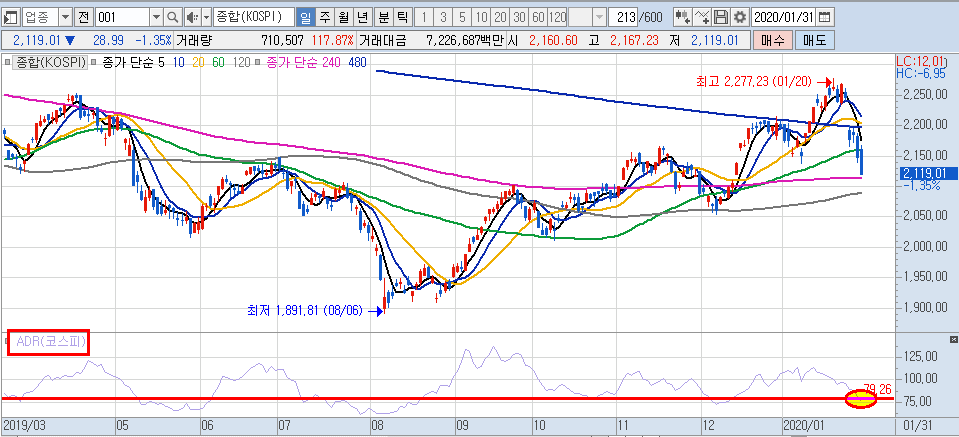Select the 틱 tick chart tab
Image resolution: width=959 pixels, height=437 pixels.
(402, 17)
